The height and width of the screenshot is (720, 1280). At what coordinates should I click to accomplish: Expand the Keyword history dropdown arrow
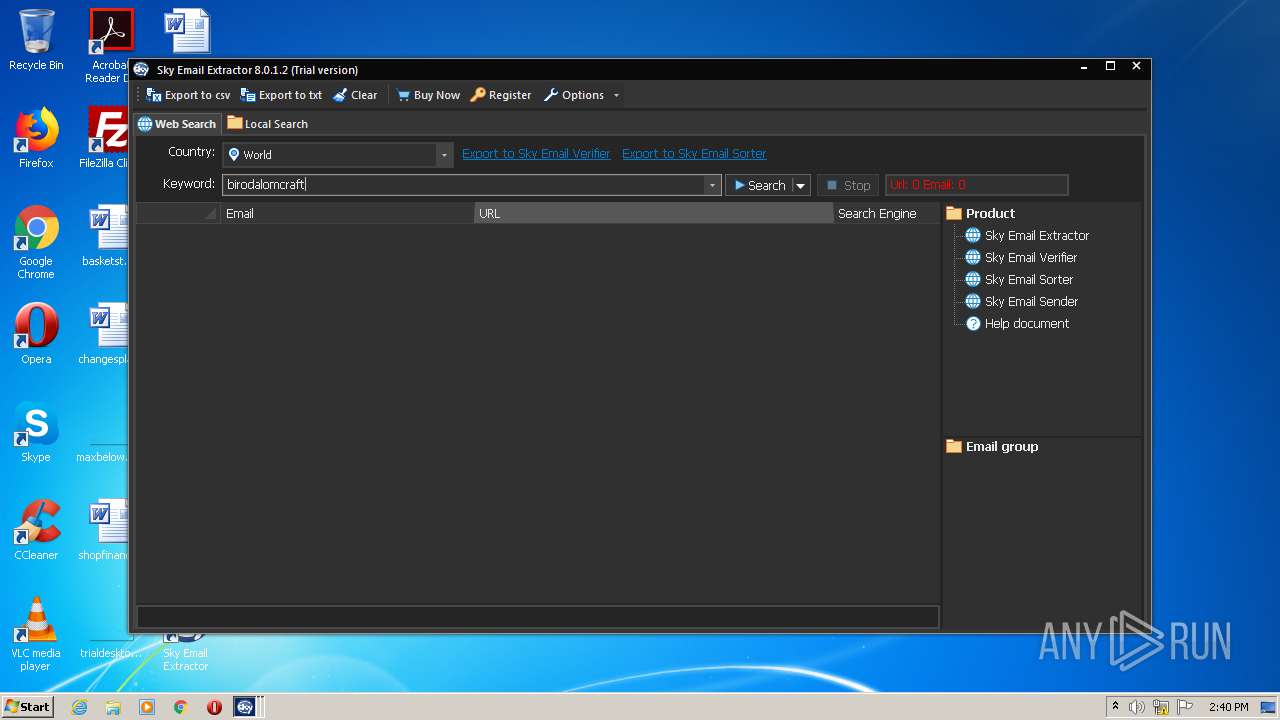(712, 185)
